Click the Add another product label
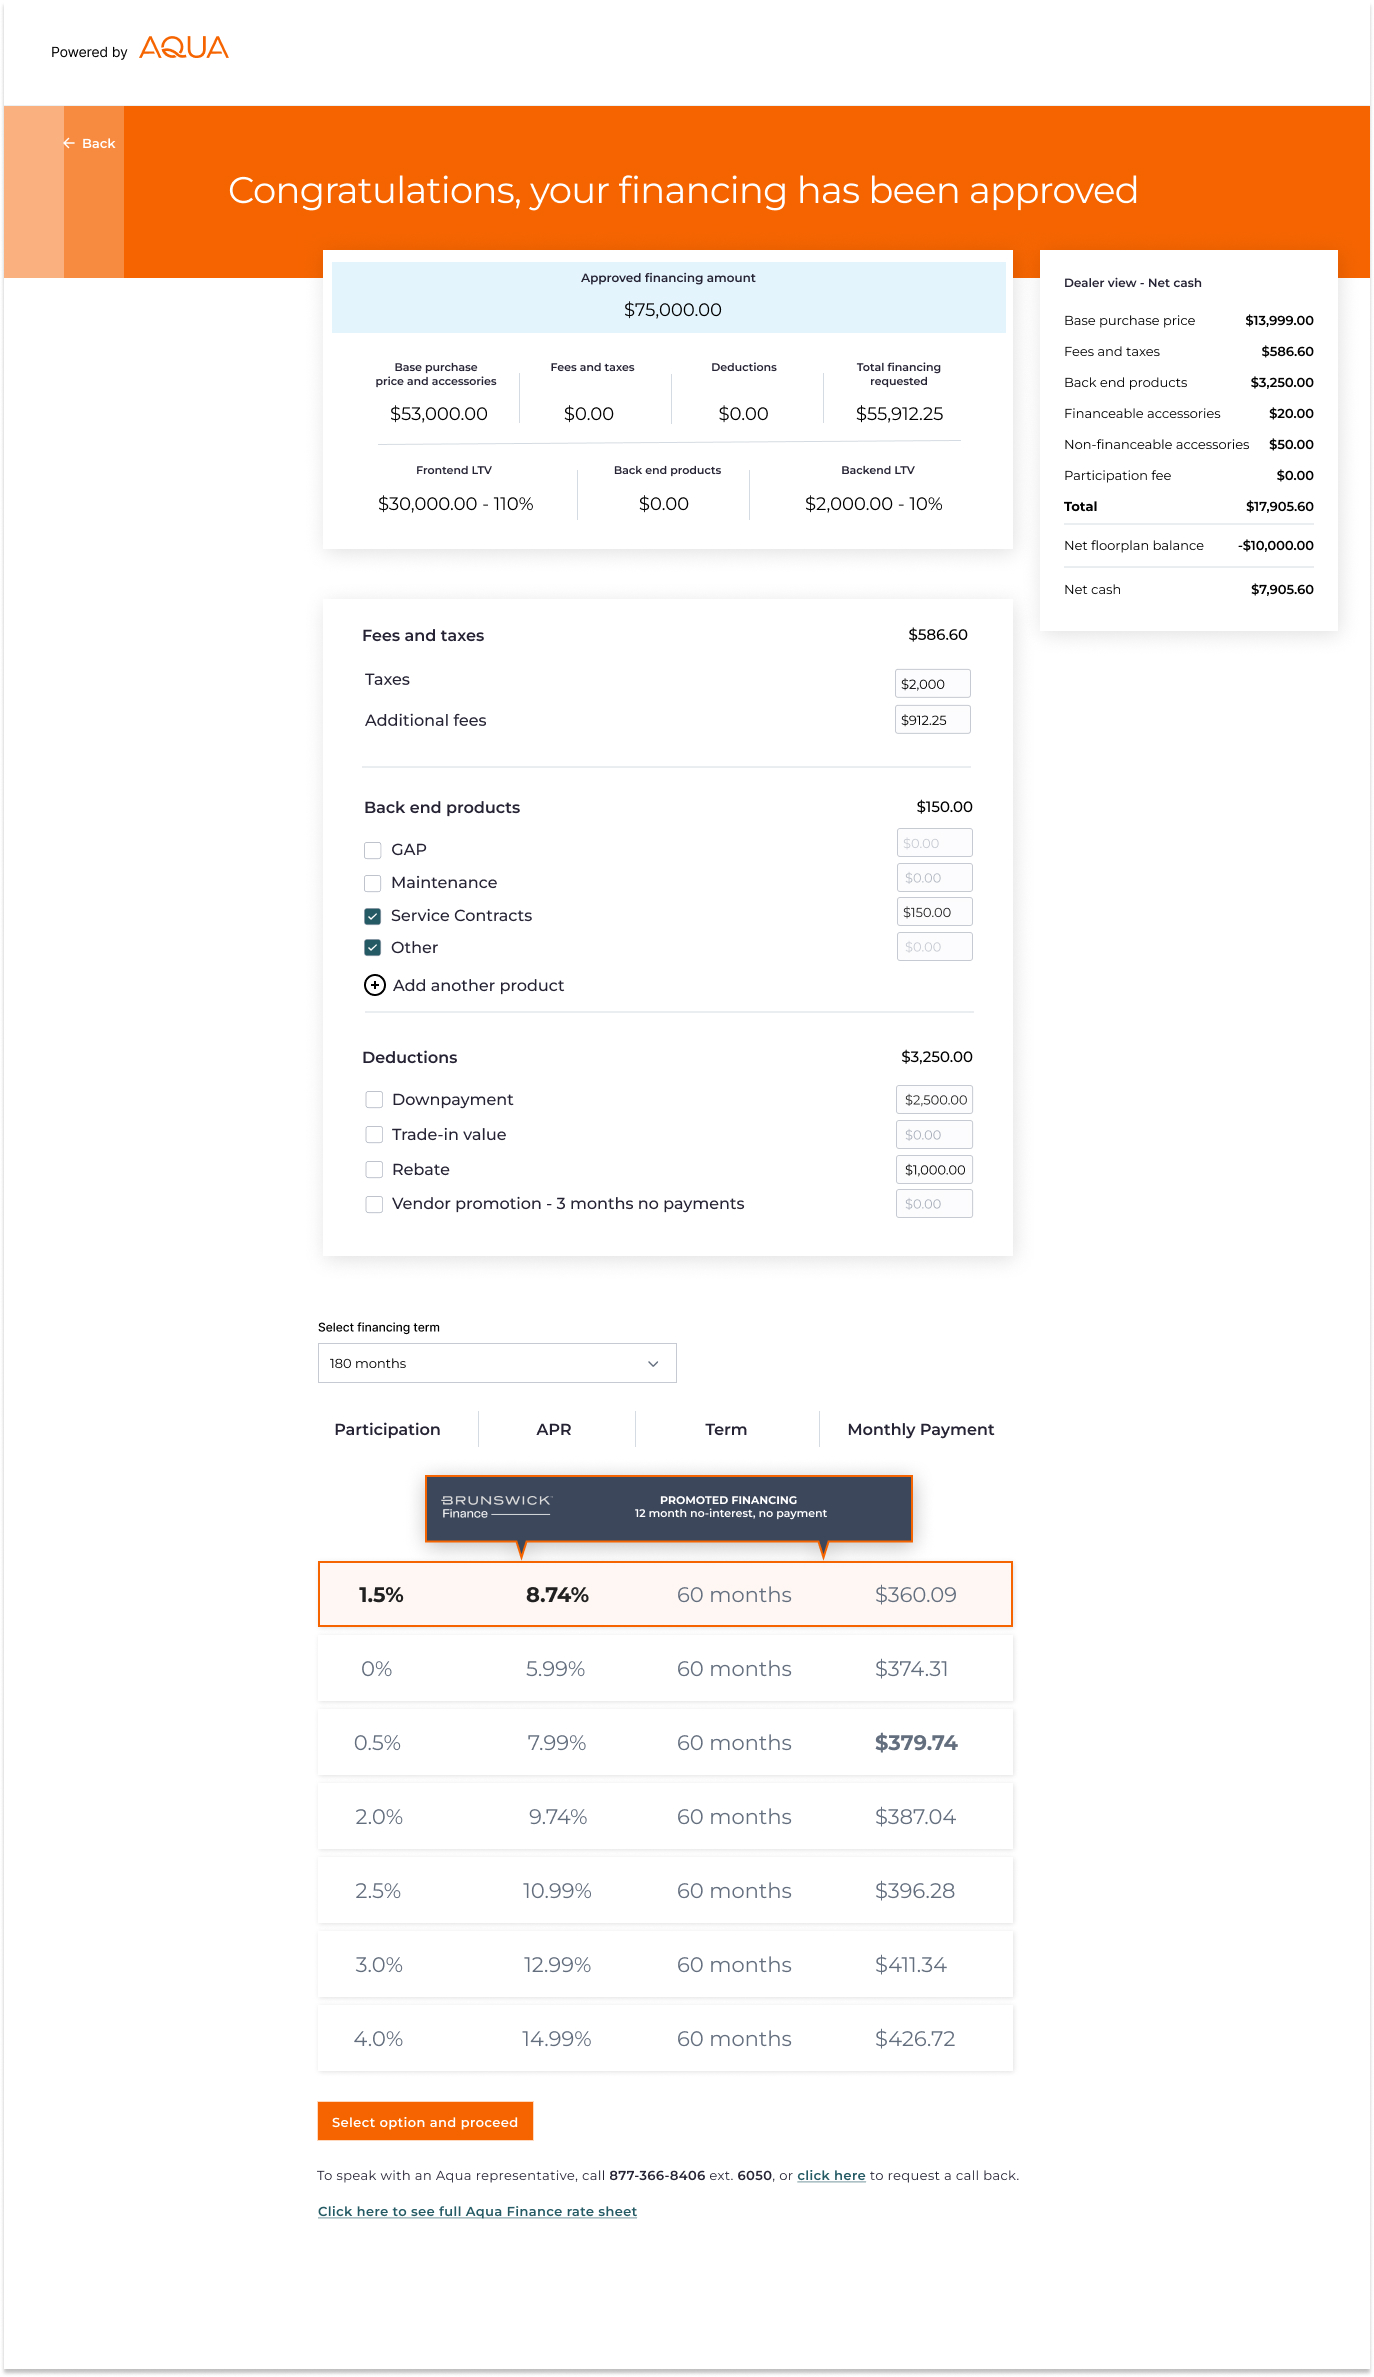 [478, 985]
